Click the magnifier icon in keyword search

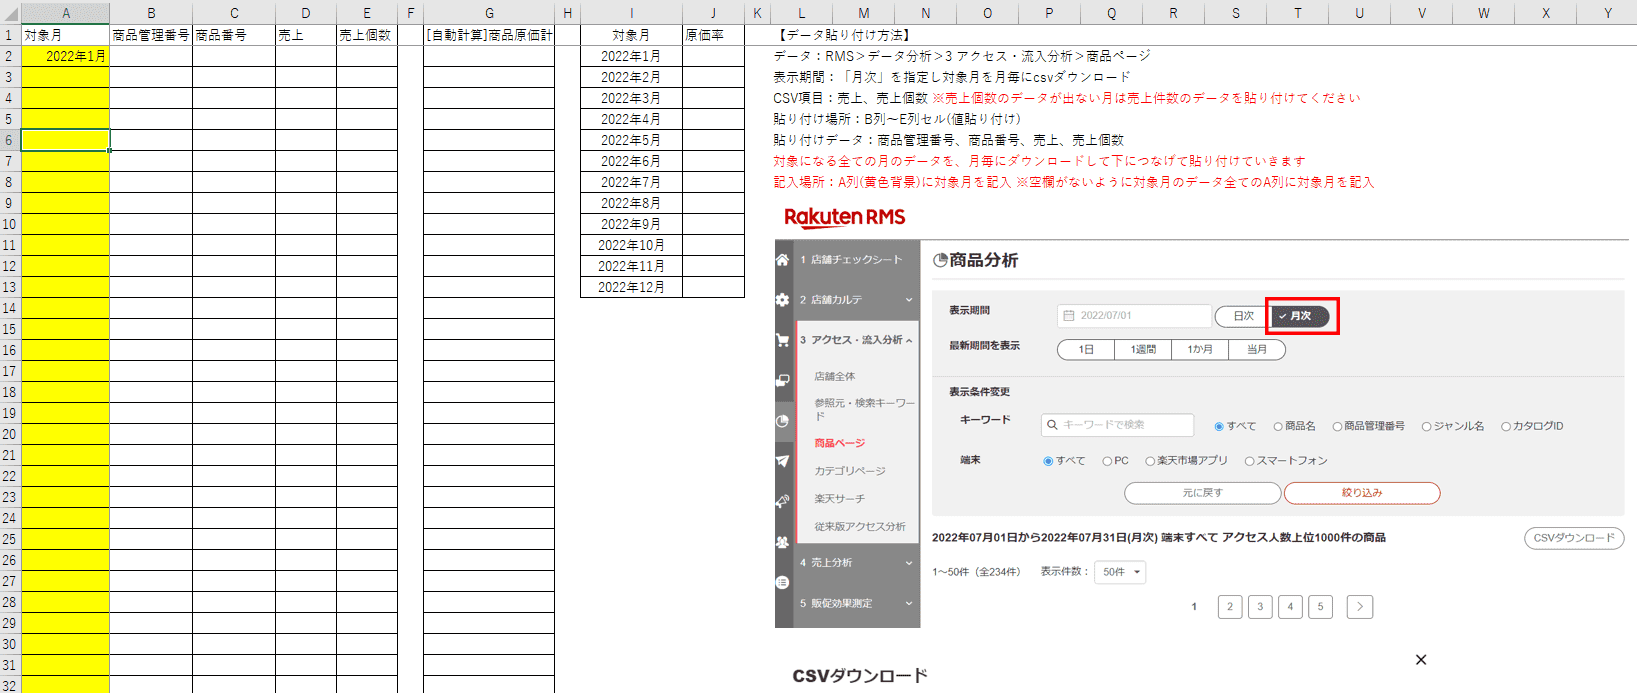point(1052,425)
